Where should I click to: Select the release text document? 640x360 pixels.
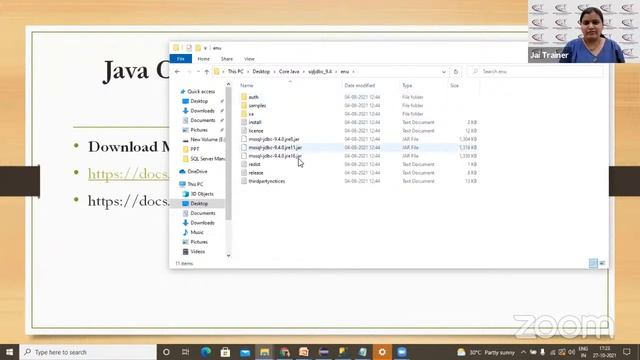(x=256, y=173)
